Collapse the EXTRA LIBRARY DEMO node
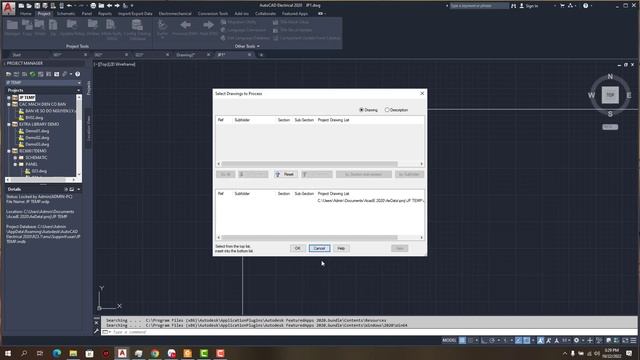 click(9, 124)
